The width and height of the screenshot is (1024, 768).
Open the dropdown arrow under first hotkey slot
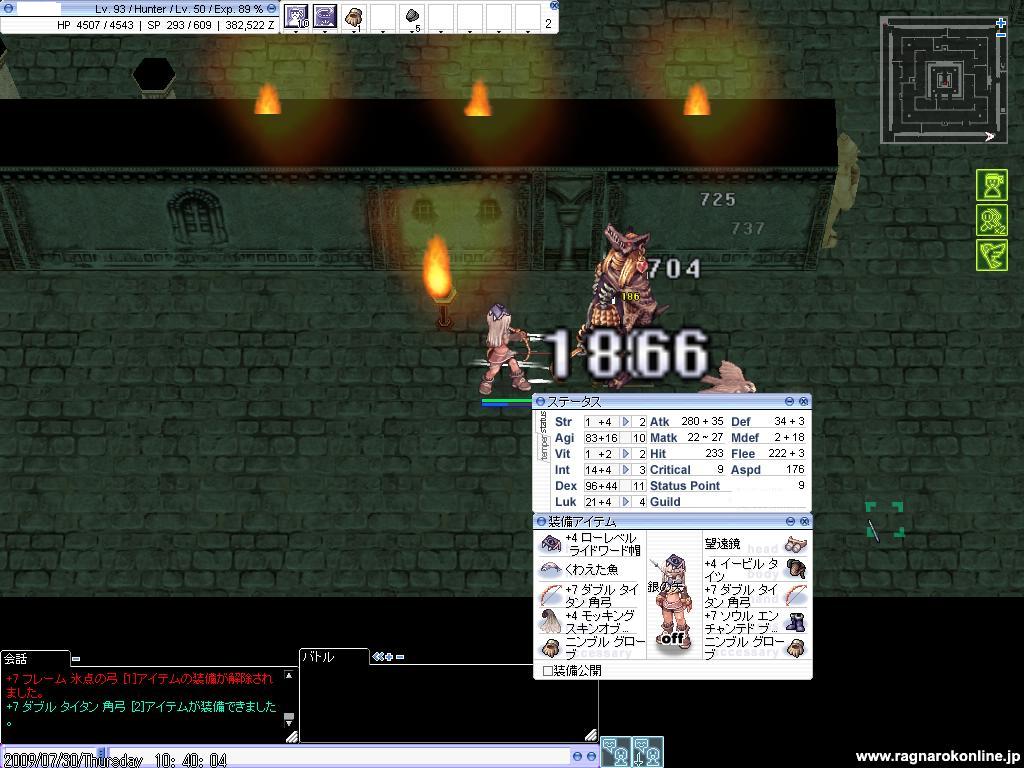[x=296, y=31]
